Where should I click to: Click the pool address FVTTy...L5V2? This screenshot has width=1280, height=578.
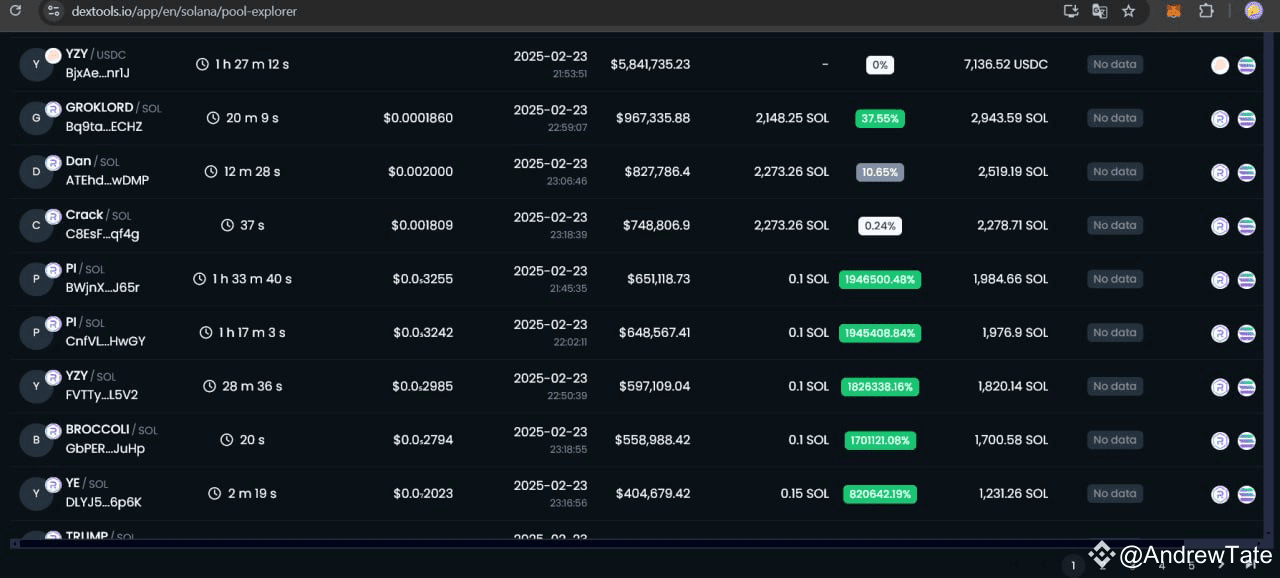pyautogui.click(x=102, y=395)
